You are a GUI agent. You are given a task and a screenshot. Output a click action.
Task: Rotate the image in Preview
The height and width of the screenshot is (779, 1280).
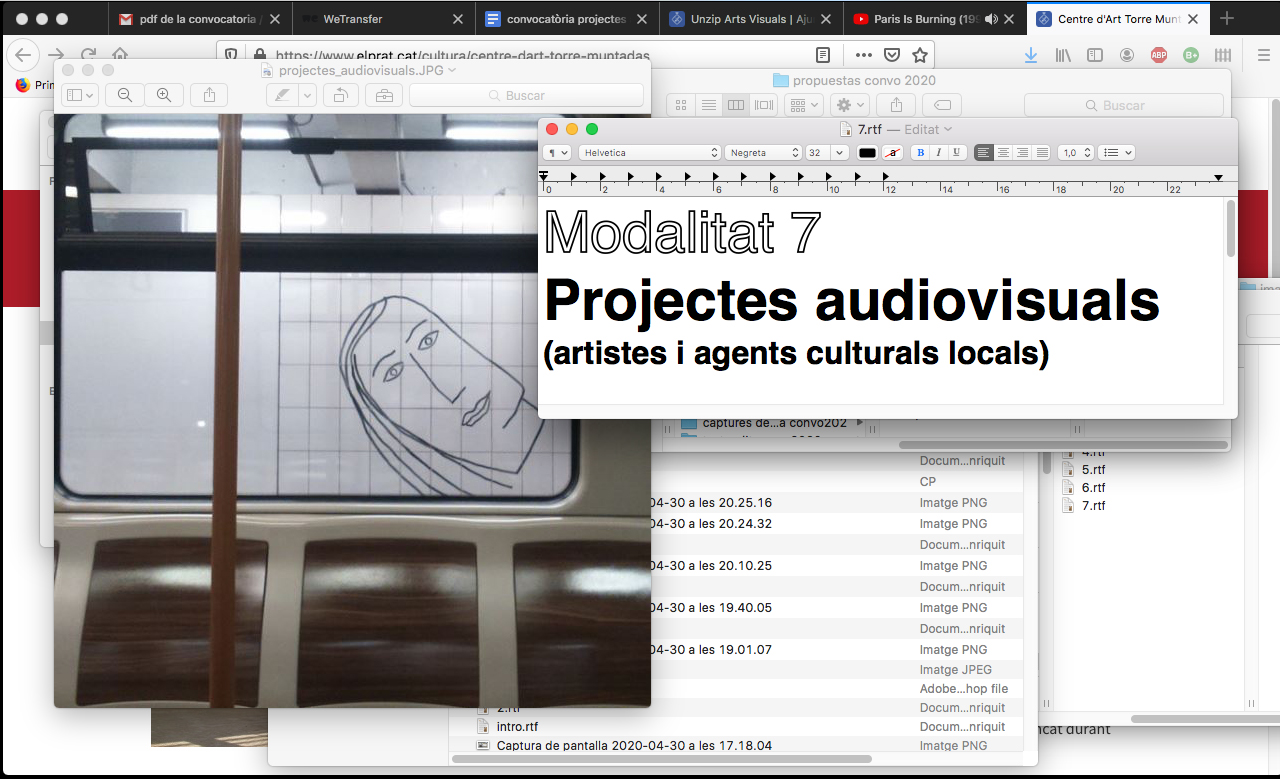340,95
